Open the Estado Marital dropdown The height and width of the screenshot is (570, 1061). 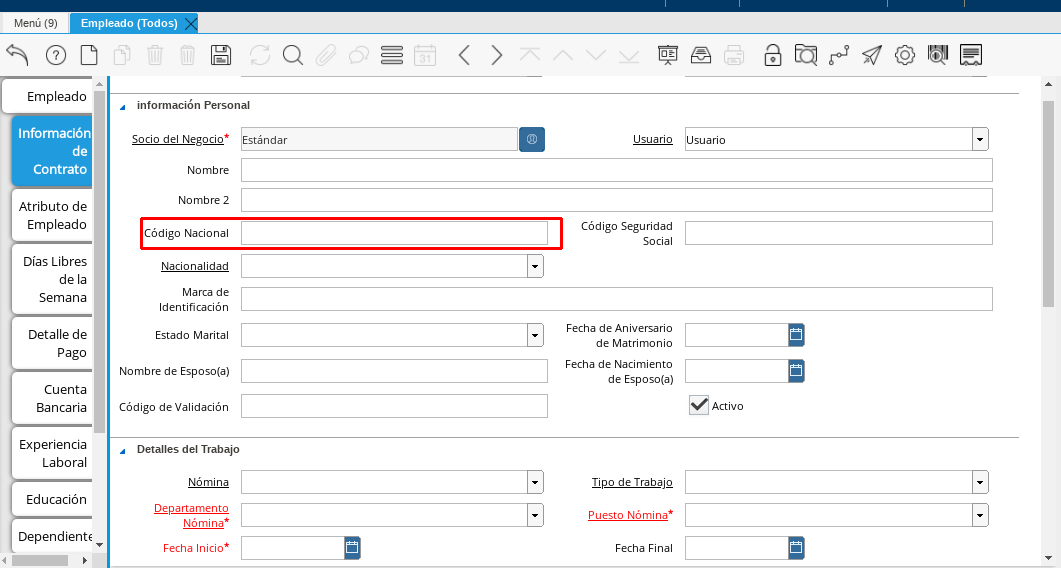pos(535,335)
